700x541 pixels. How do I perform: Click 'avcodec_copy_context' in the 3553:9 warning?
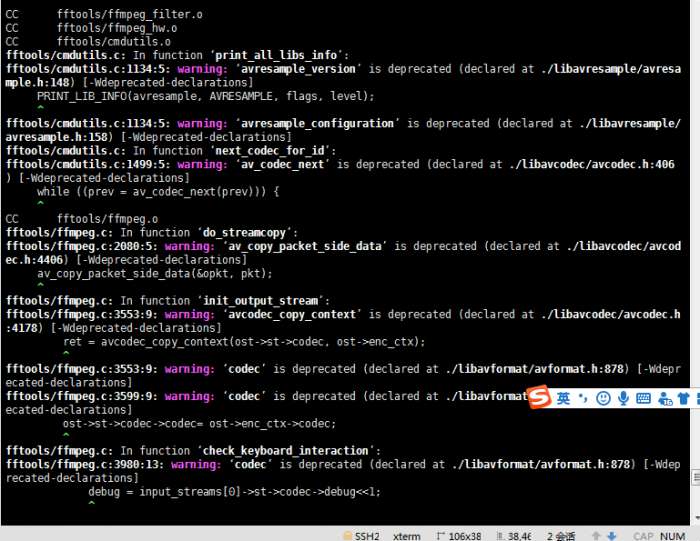292,314
